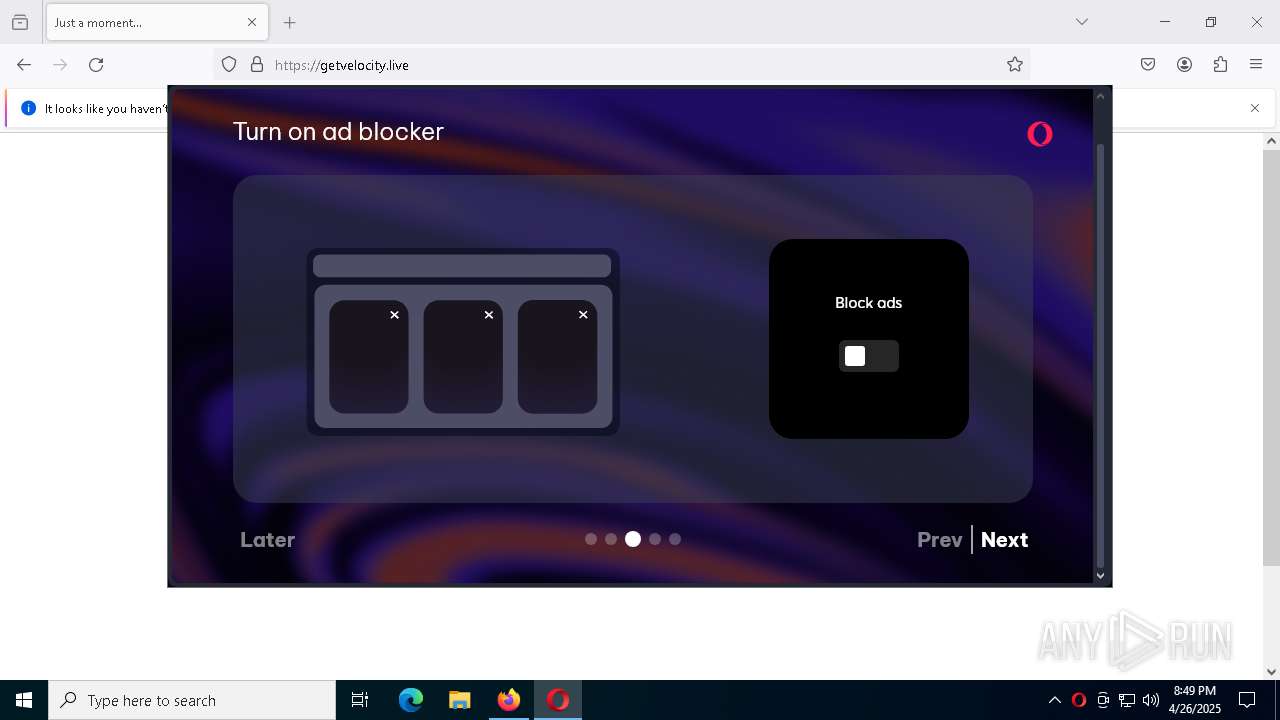Click the browser Forward arrow
The image size is (1280, 720).
[60, 65]
